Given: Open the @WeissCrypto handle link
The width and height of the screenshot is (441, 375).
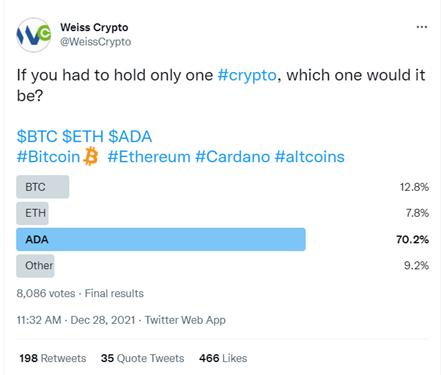Looking at the screenshot, I should point(96,42).
